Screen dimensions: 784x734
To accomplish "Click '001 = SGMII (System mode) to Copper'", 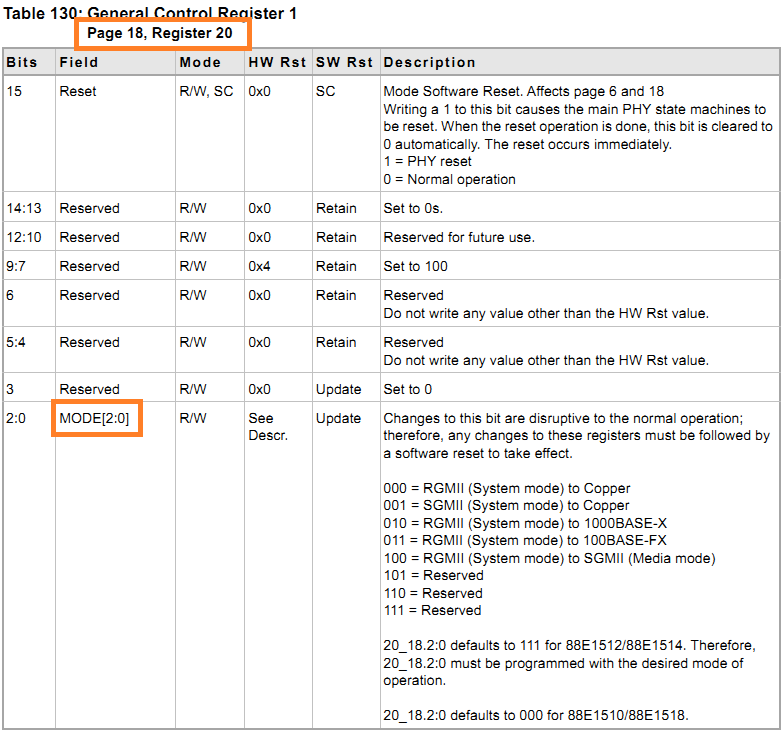I will pos(506,505).
